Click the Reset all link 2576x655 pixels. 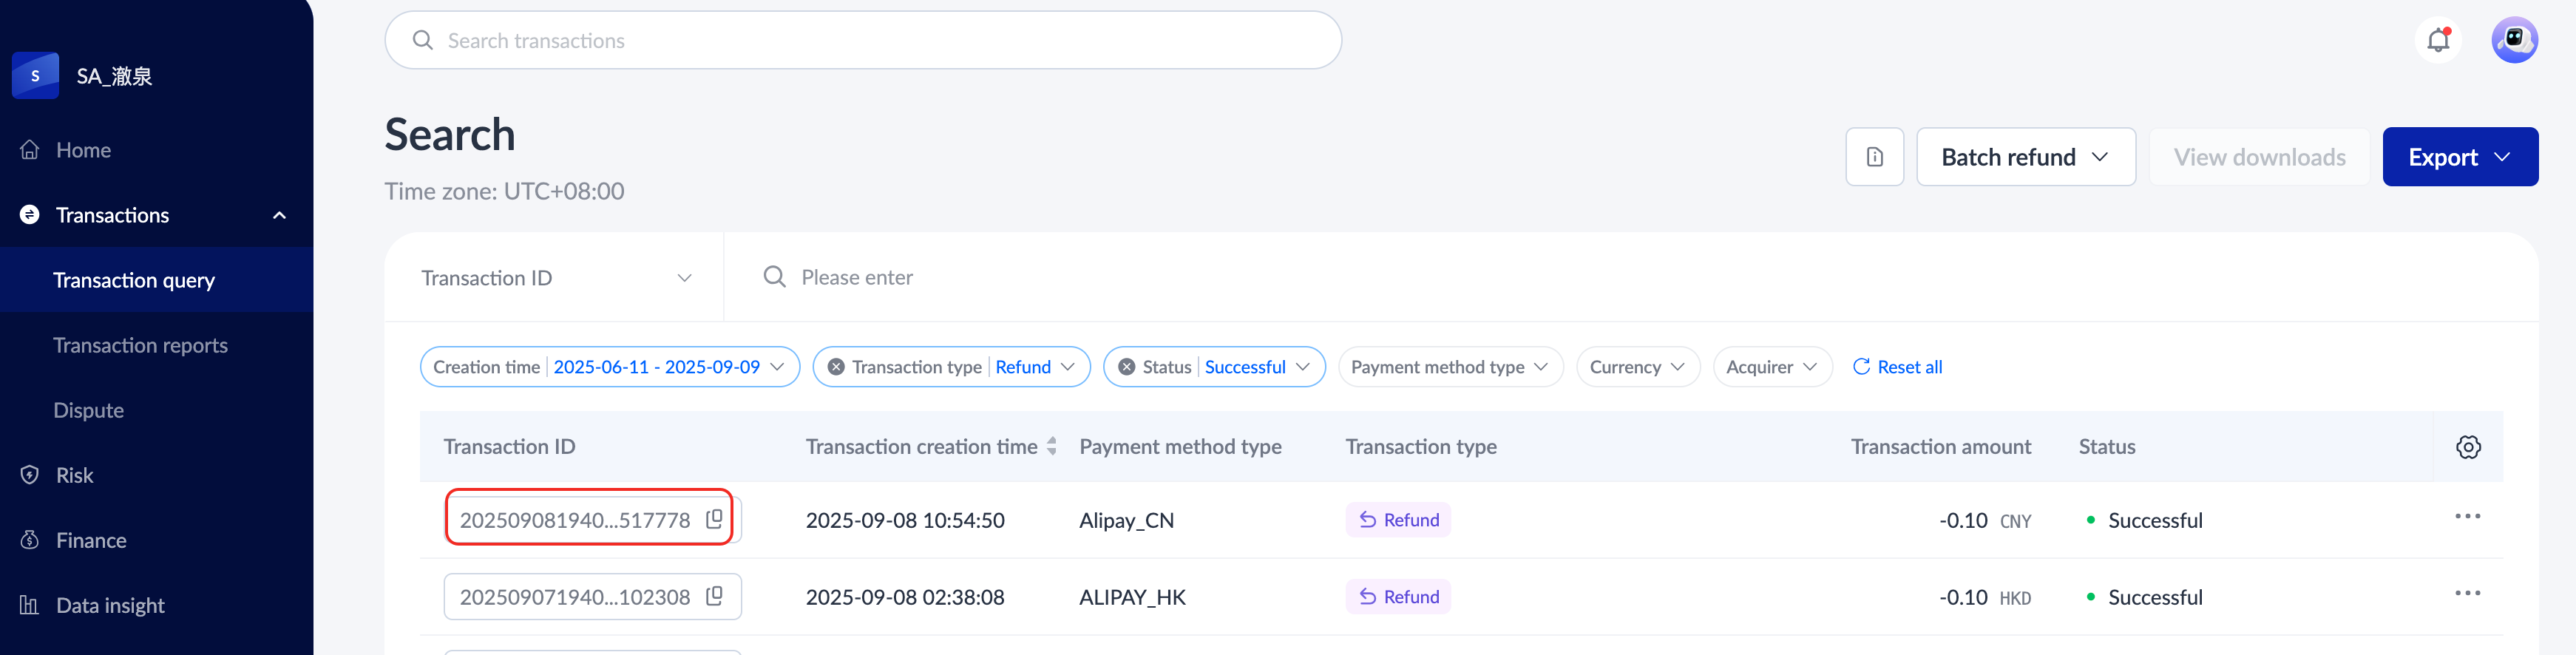1897,367
